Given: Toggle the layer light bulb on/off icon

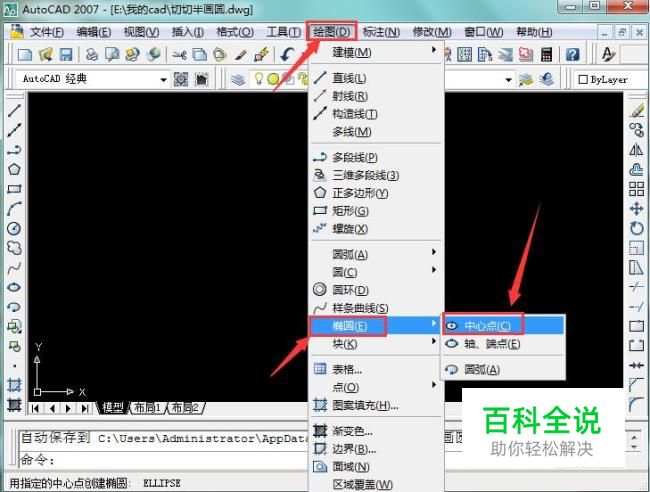Looking at the screenshot, I should [x=259, y=79].
